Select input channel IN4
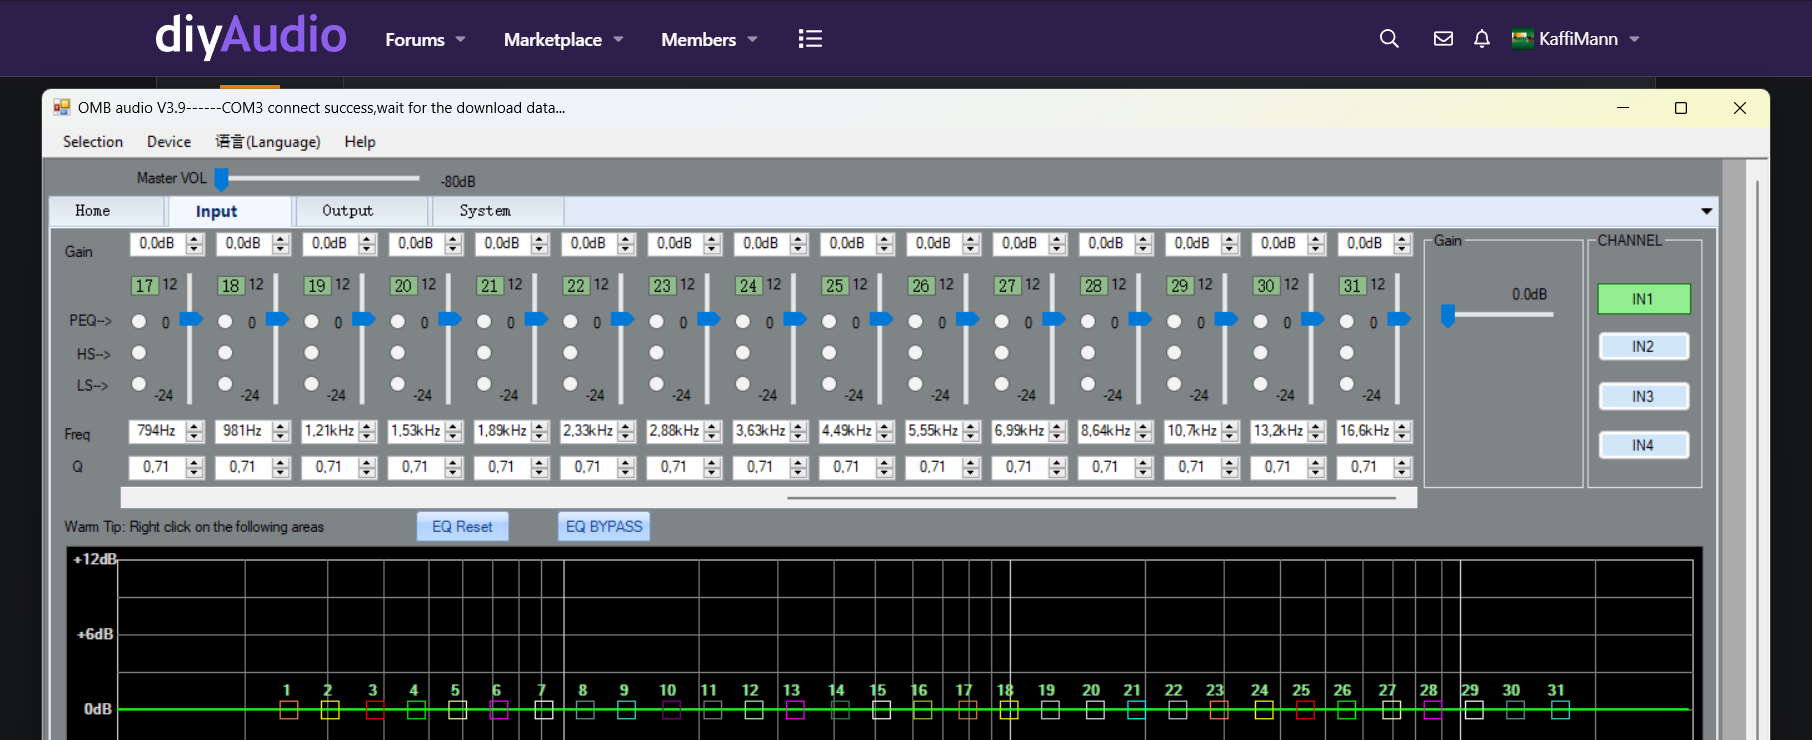 pyautogui.click(x=1643, y=445)
